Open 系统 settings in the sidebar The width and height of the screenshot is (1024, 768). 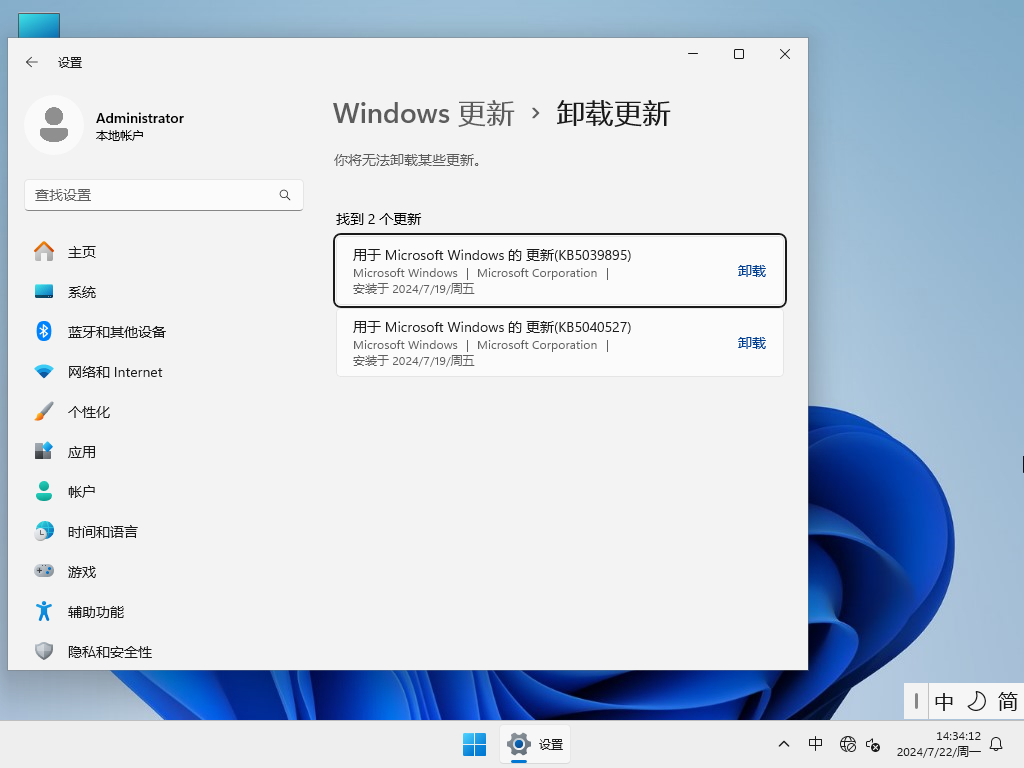tap(82, 291)
